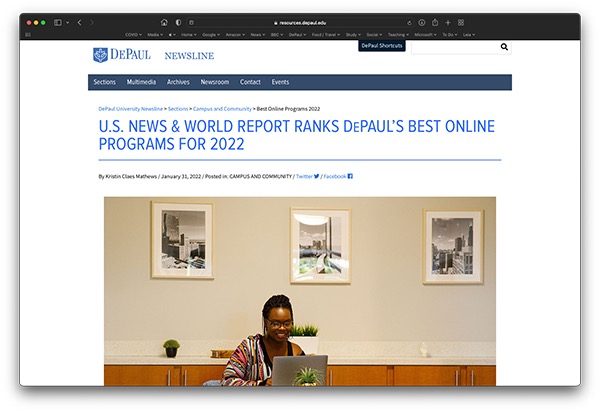This screenshot has width=600, height=412.
Task: Open the Sections nav menu
Action: pos(104,82)
